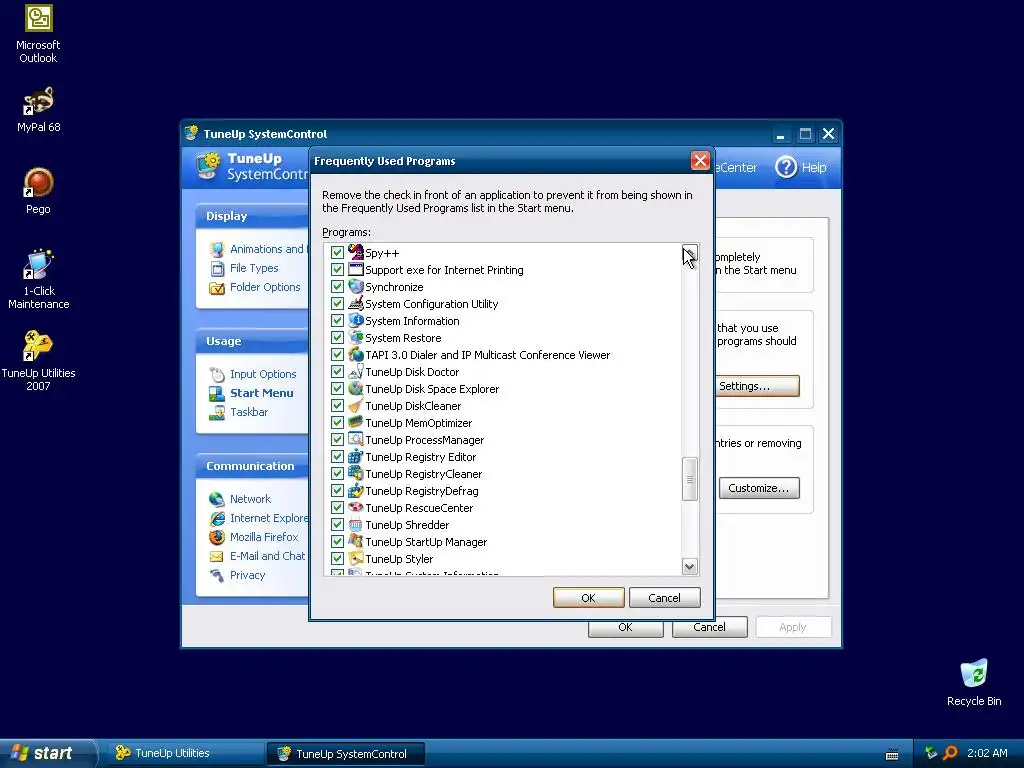The image size is (1024, 768).
Task: Switch to TuneUp SystemControl taskbar button
Action: click(345, 754)
